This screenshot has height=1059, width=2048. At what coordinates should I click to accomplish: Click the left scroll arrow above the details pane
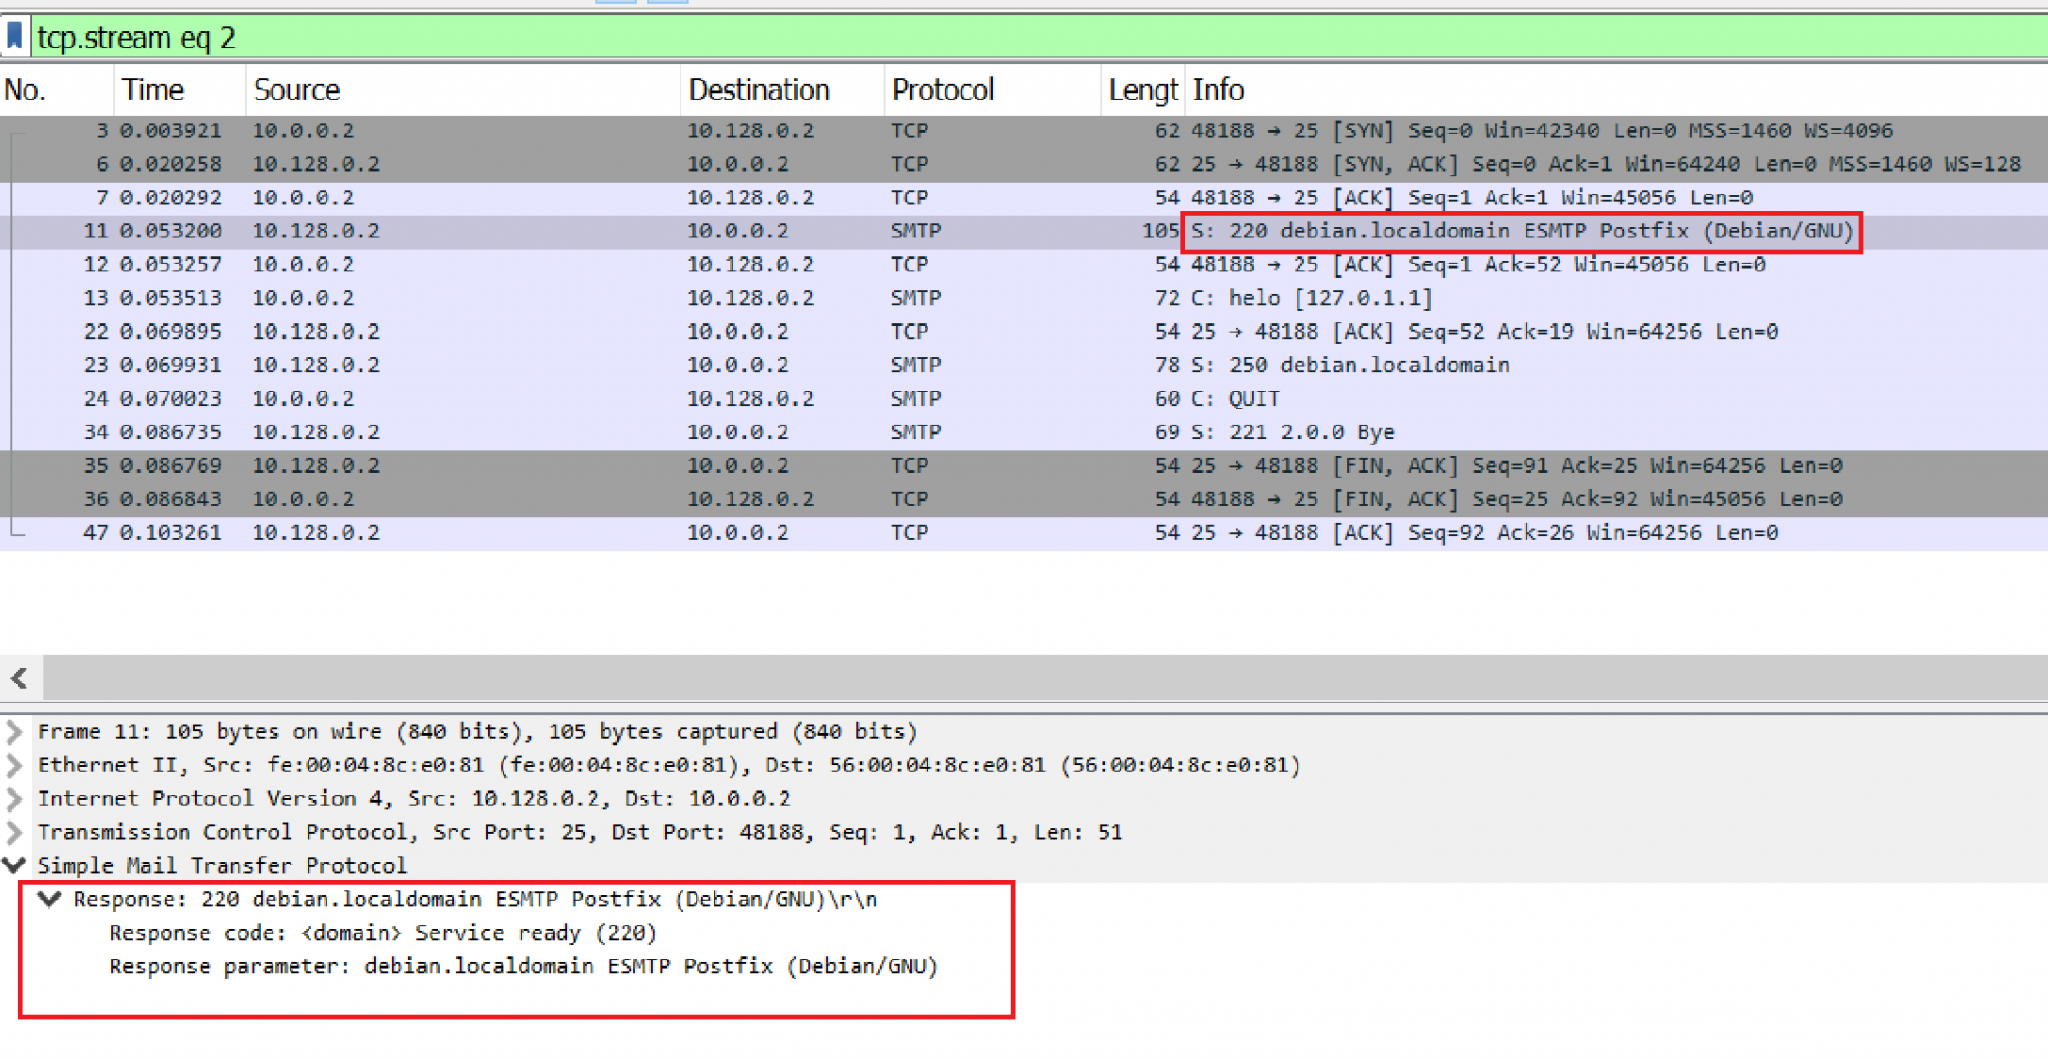(x=20, y=678)
